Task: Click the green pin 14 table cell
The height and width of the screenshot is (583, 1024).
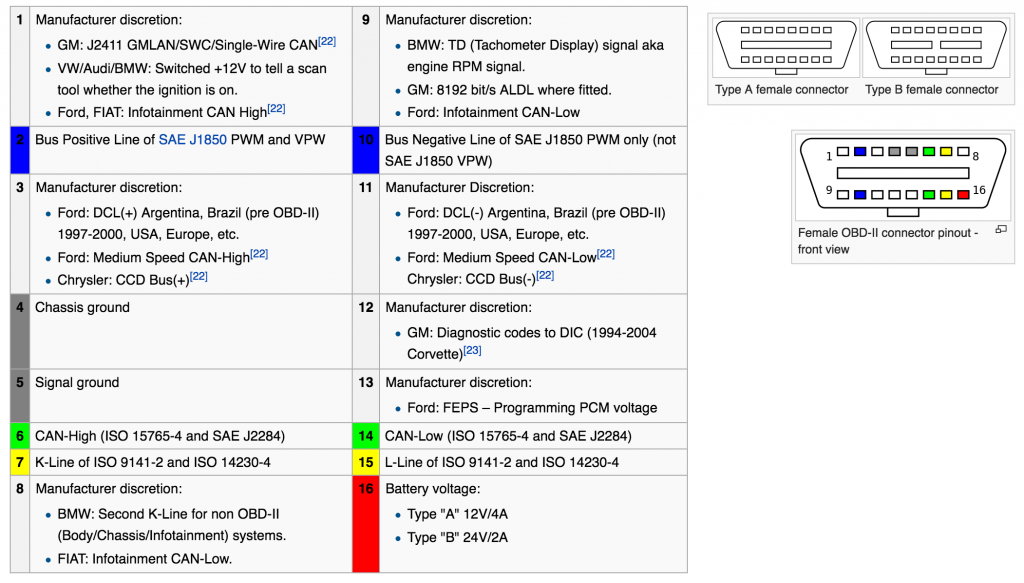Action: click(366, 436)
